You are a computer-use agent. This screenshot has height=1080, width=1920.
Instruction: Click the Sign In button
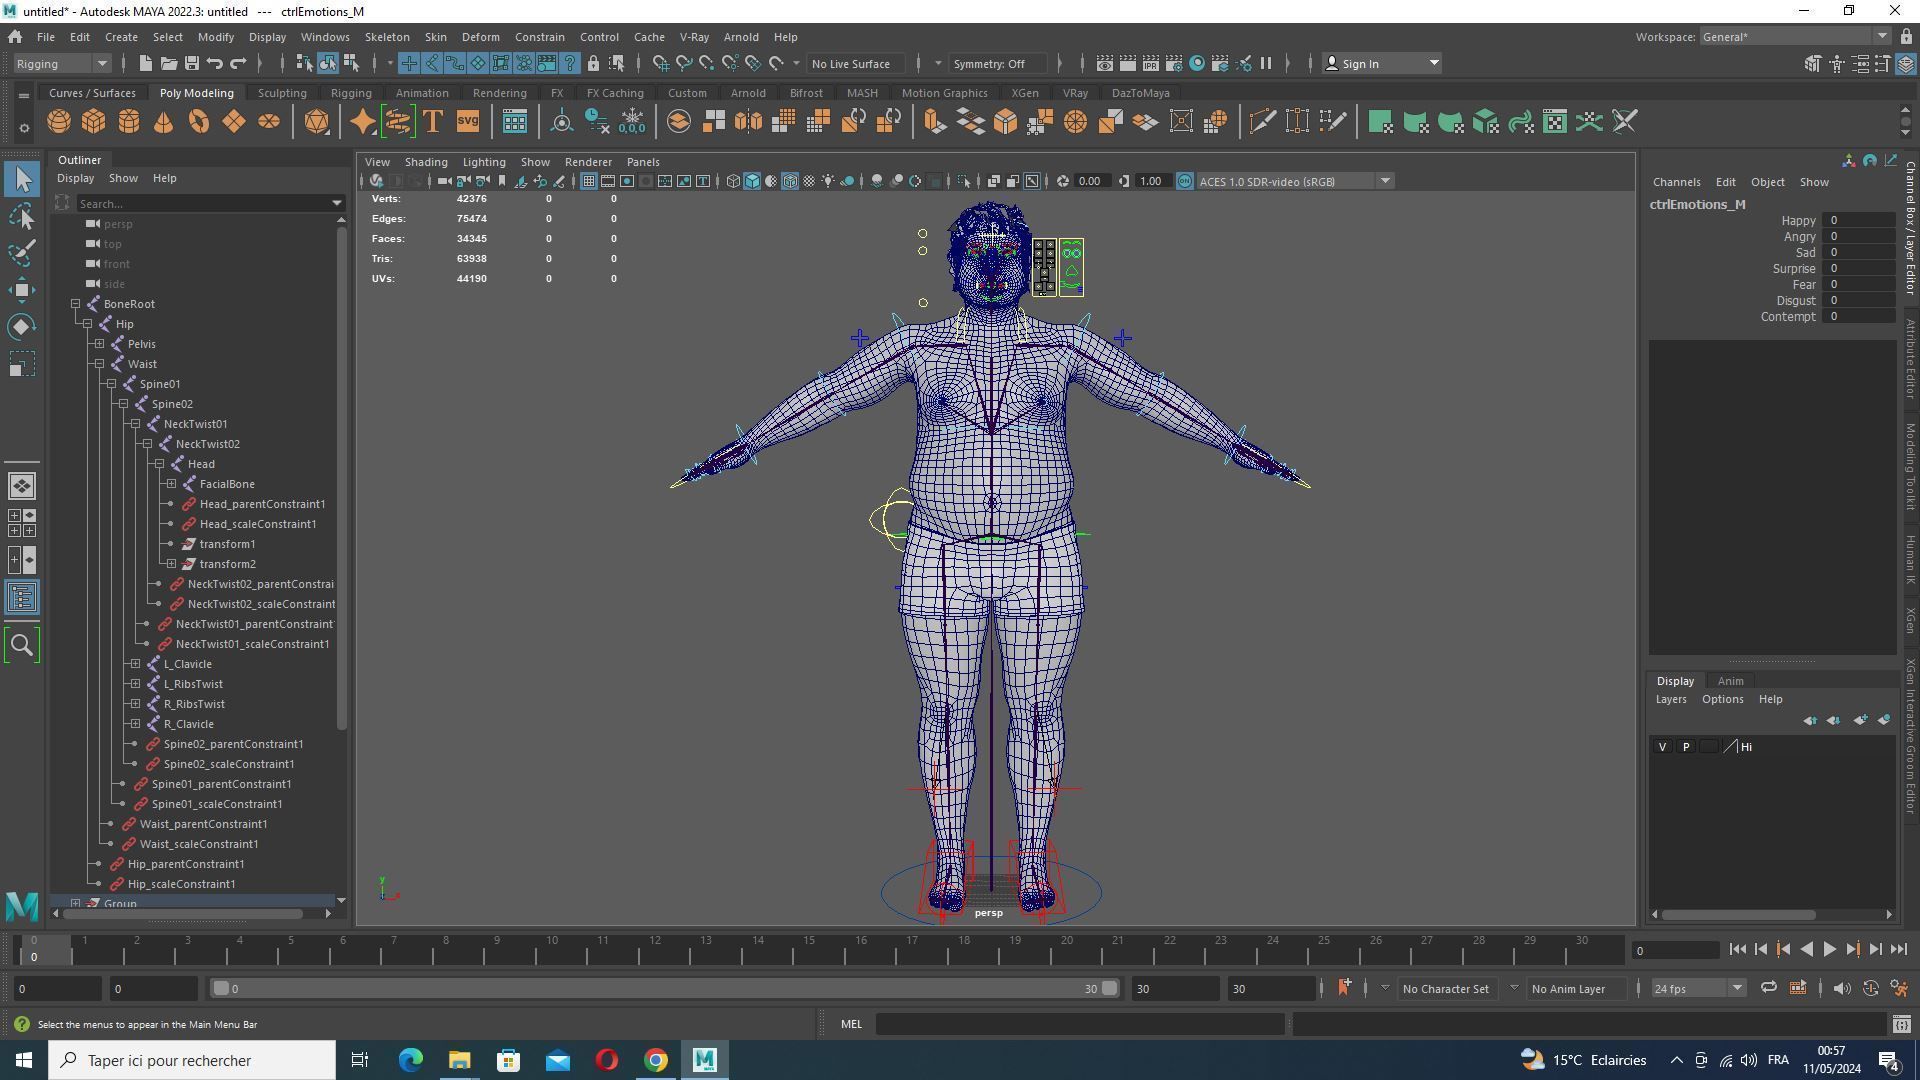click(1381, 63)
